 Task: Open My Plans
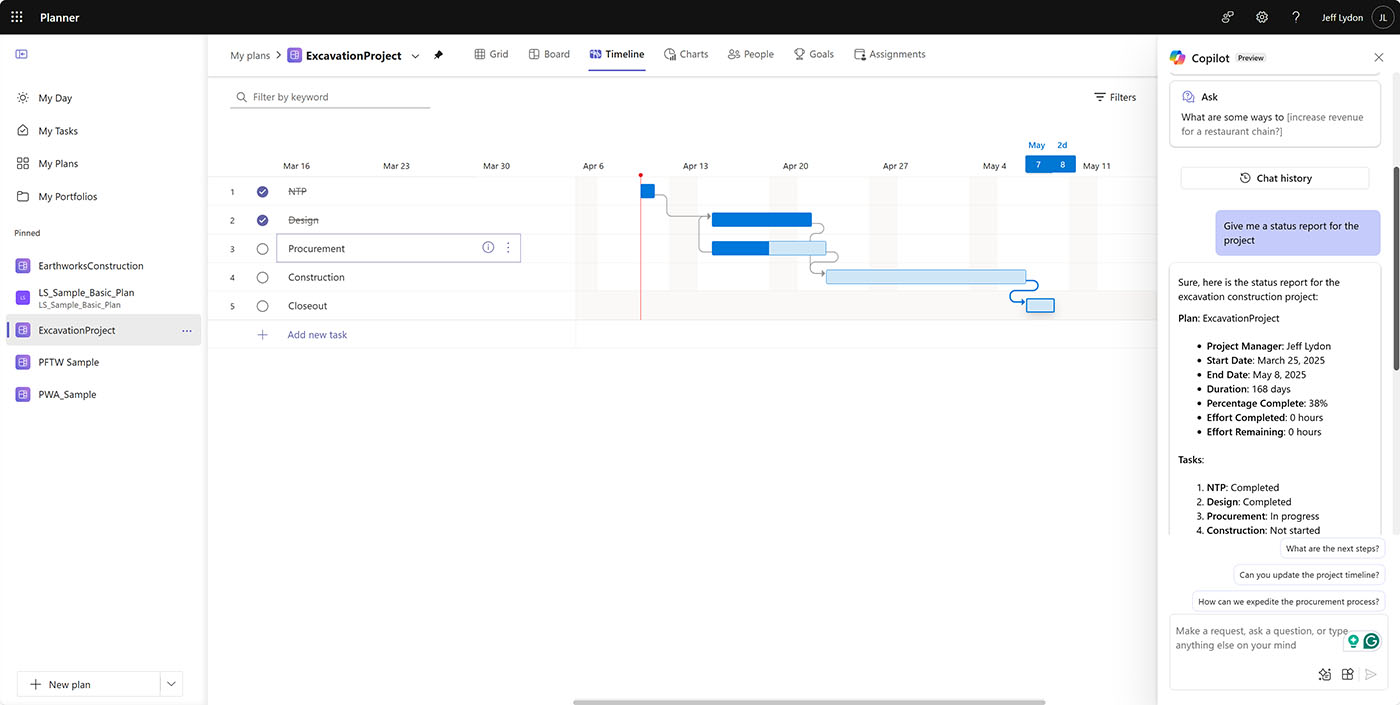point(58,164)
